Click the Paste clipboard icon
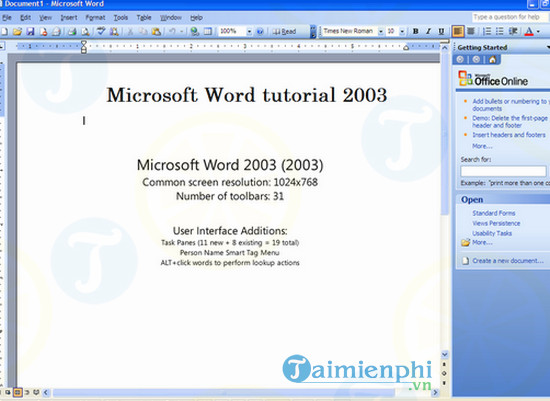Viewport: 550px width, 401px height. [156, 32]
